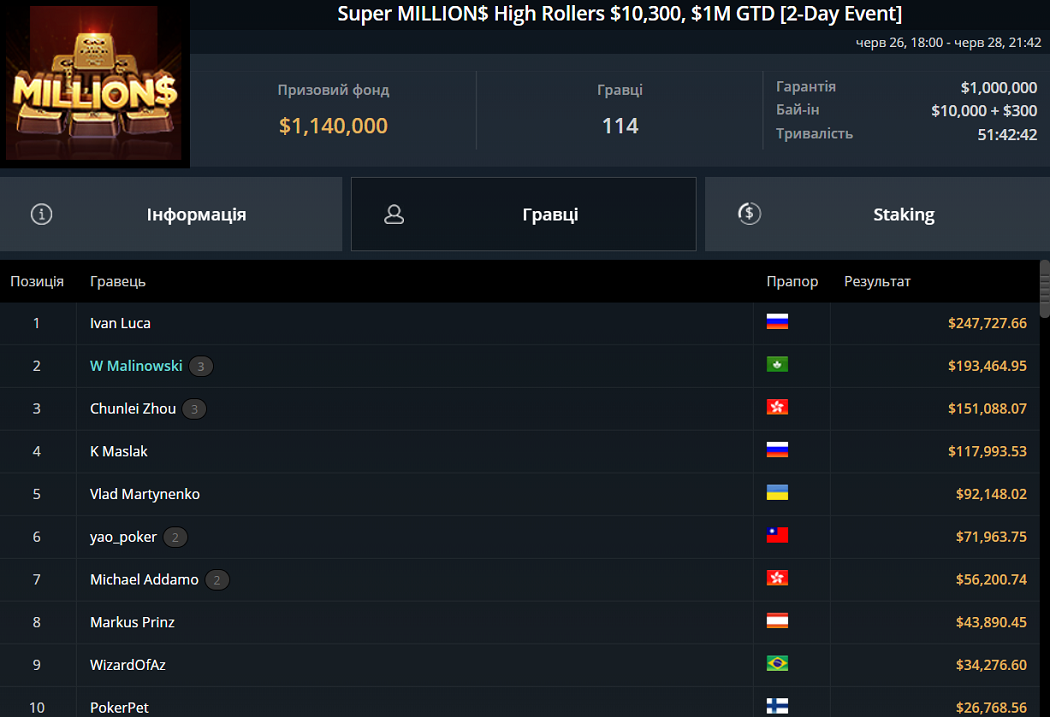
Task: Sort the list by the Результат column
Action: coord(877,281)
